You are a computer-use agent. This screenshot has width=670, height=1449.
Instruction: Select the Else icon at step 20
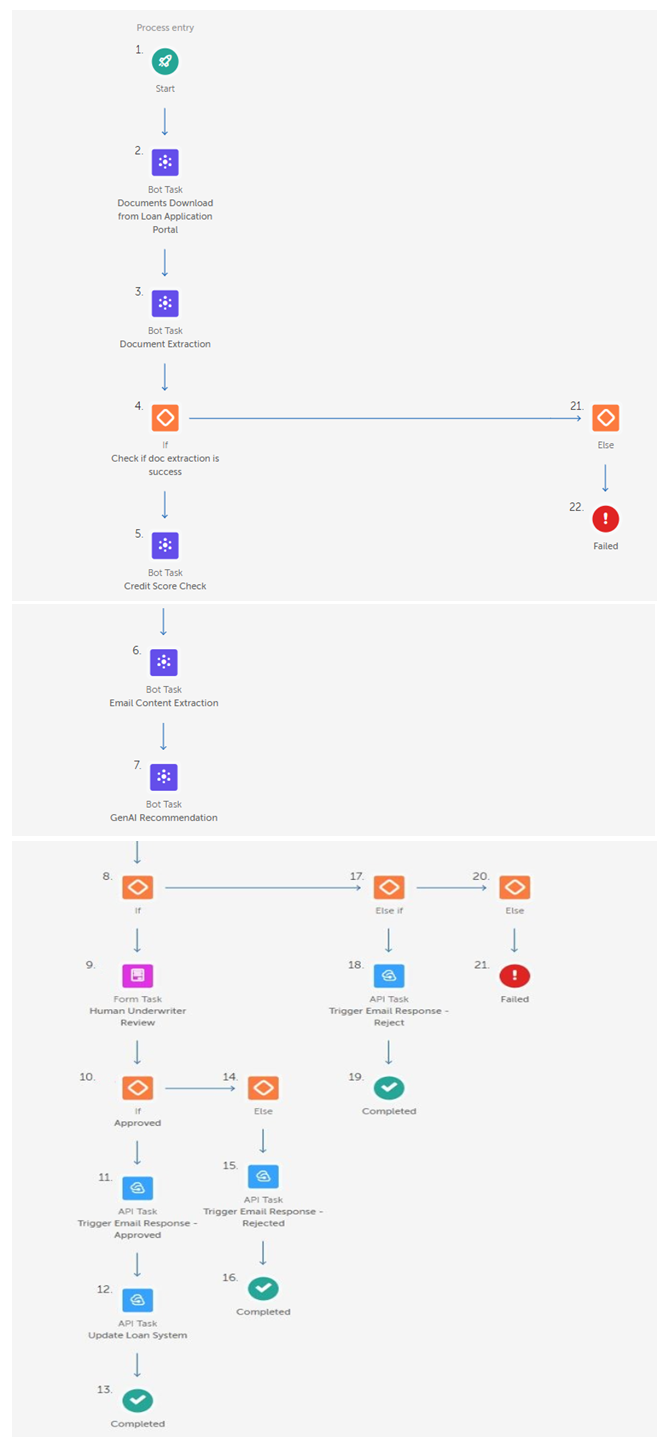(515, 887)
